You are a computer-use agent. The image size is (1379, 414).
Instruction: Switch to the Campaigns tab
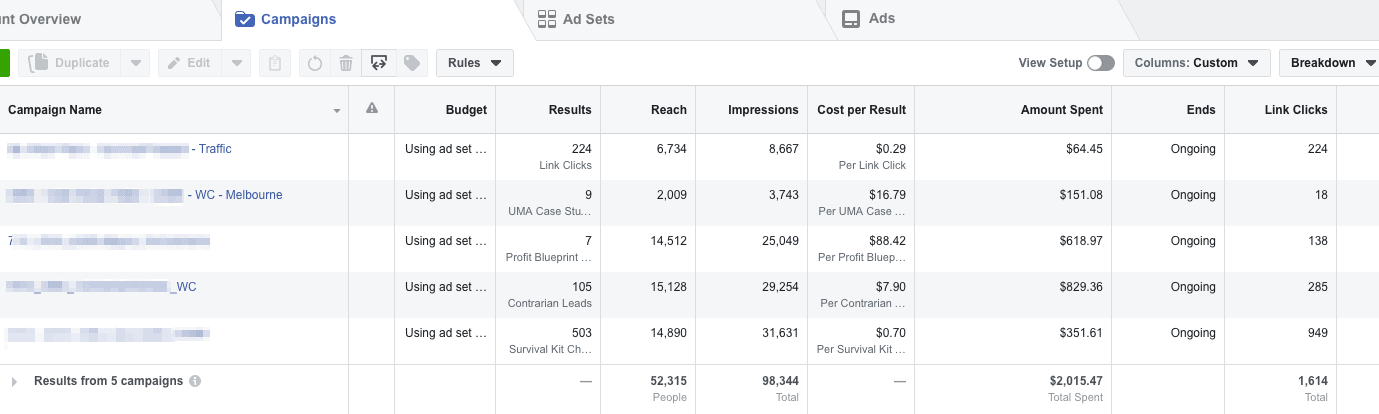pyautogui.click(x=286, y=19)
